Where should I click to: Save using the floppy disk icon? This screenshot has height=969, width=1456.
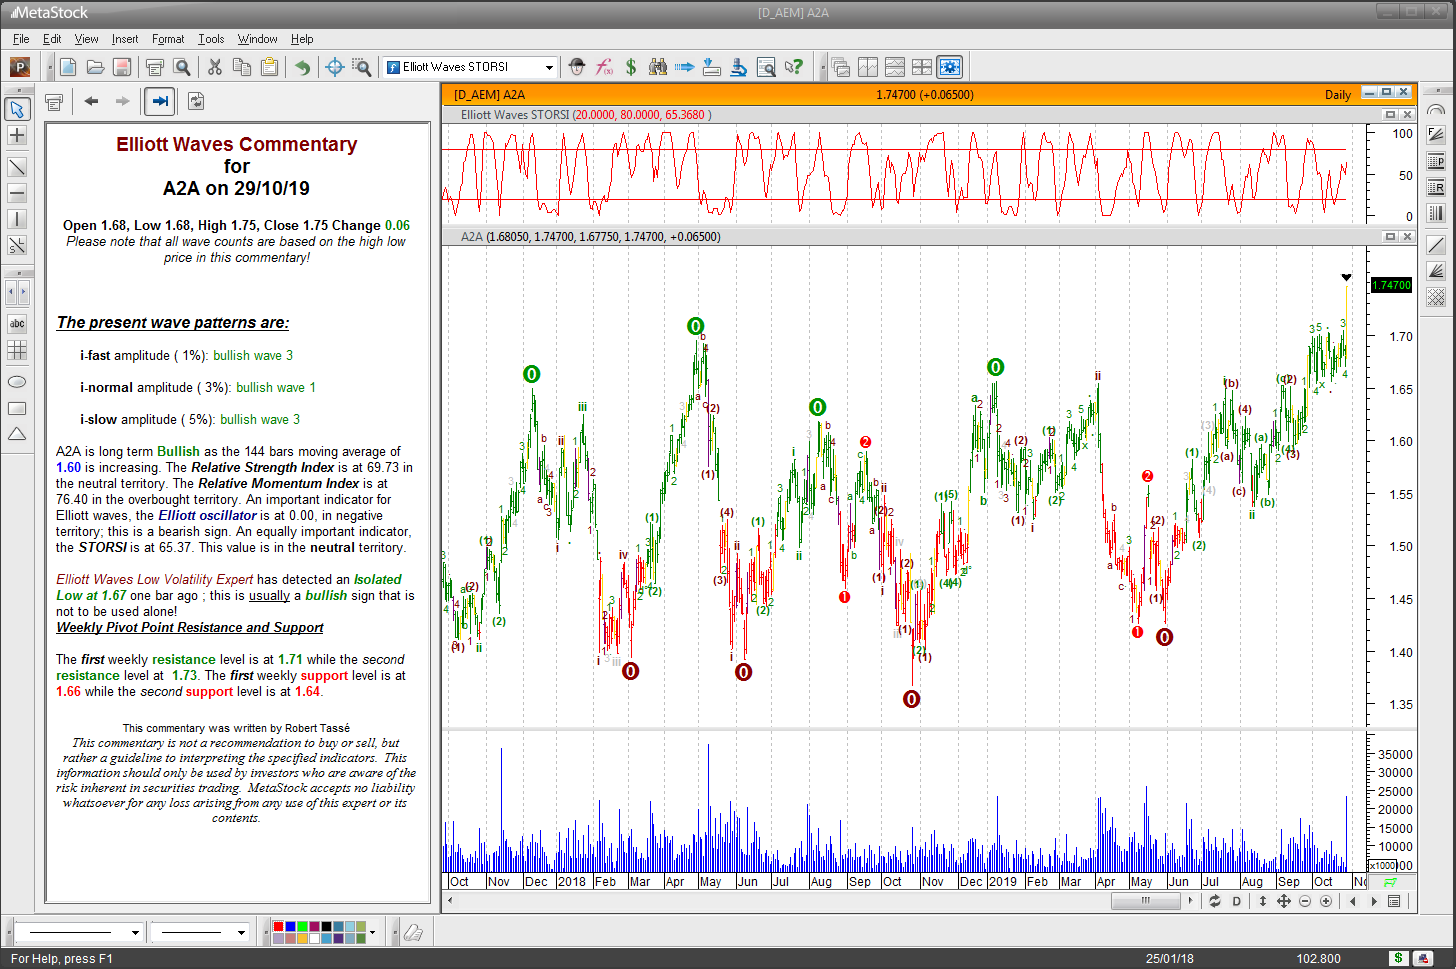tap(122, 67)
